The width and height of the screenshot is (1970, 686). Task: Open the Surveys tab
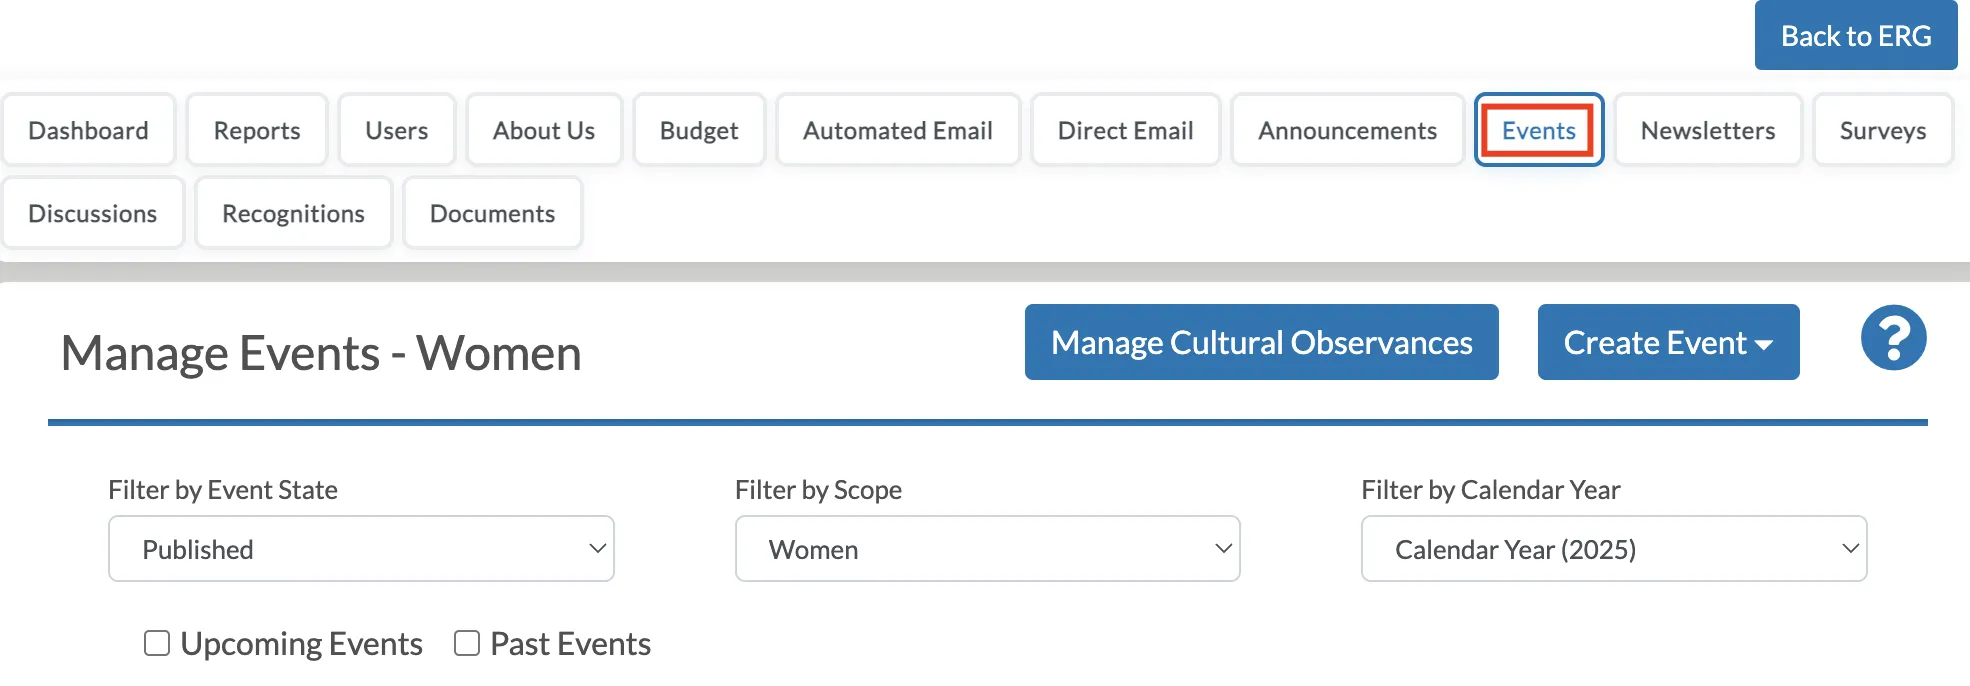coord(1883,130)
